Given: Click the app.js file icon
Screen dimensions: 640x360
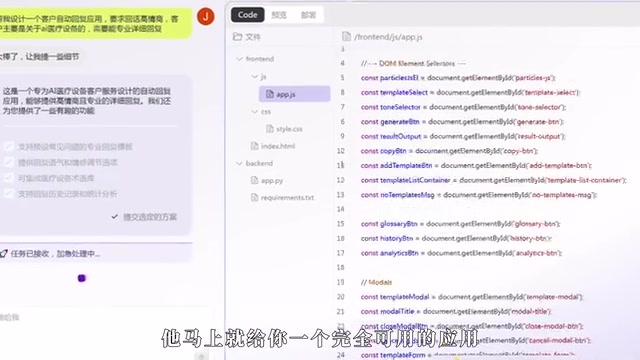Looking at the screenshot, I should coord(270,94).
